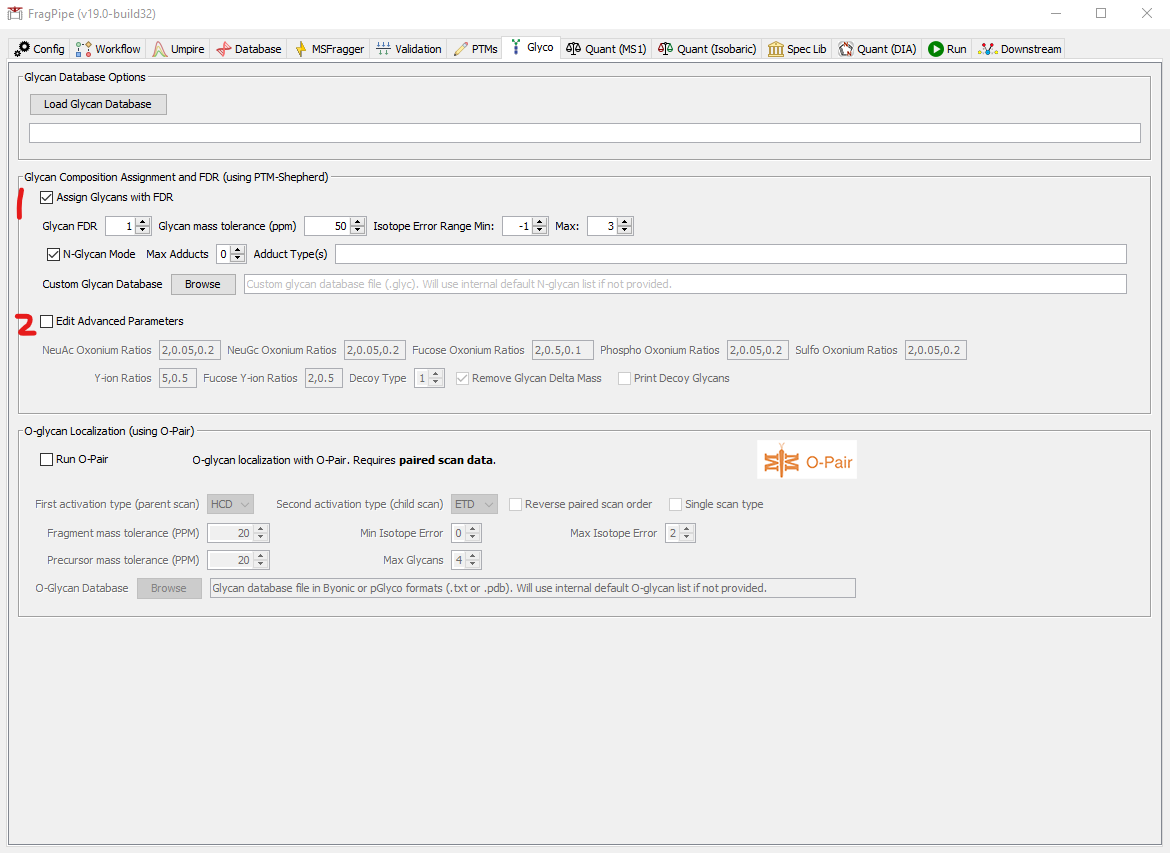
Task: Click the NeuAc Oxonium Ratios field
Action: pyautogui.click(x=189, y=350)
